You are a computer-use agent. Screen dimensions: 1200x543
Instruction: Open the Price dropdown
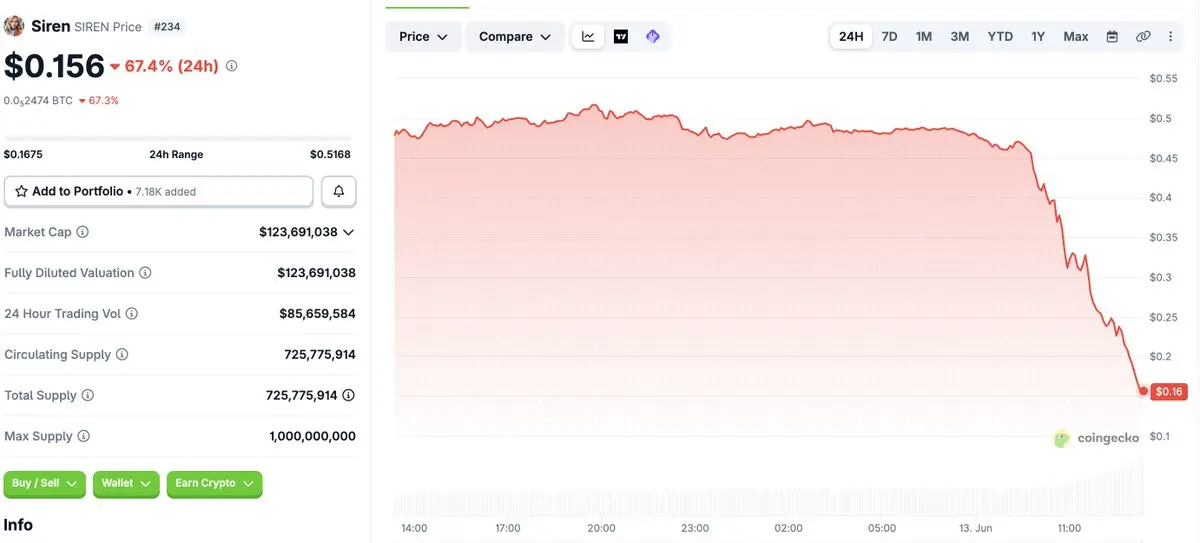[x=424, y=37]
